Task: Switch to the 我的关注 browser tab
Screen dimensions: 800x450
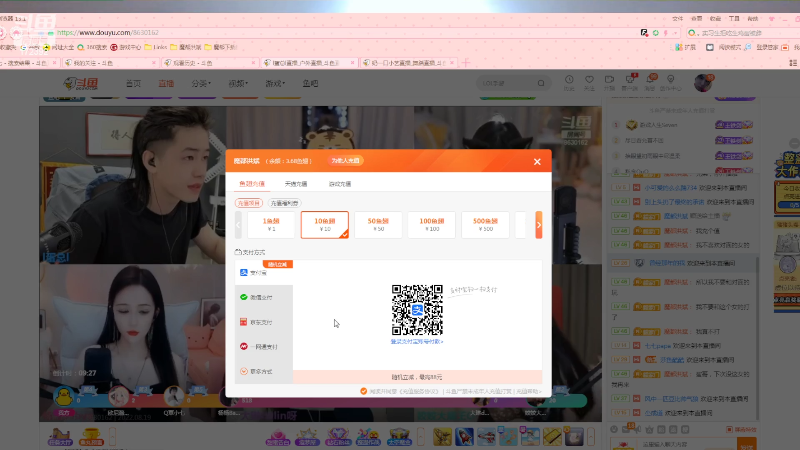Action: (110, 63)
